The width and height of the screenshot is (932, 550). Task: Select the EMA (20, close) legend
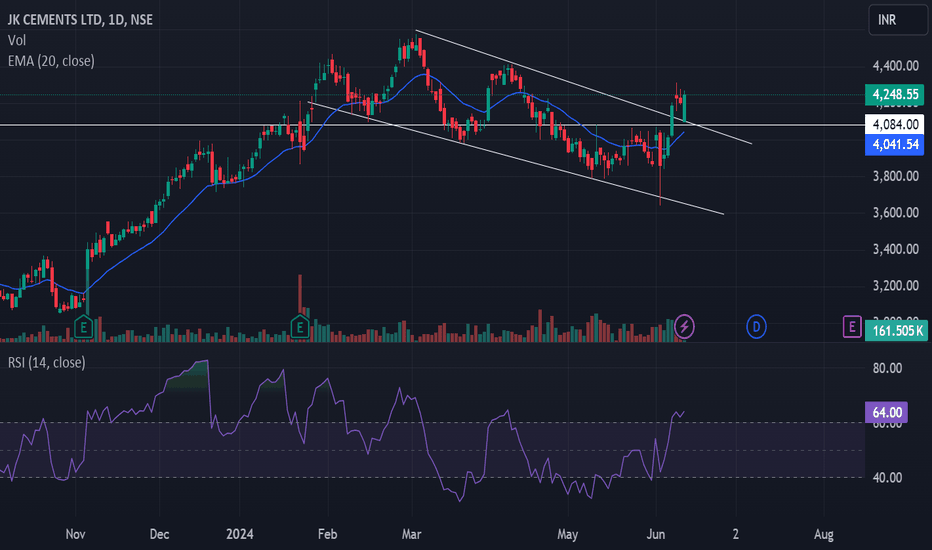pyautogui.click(x=51, y=61)
